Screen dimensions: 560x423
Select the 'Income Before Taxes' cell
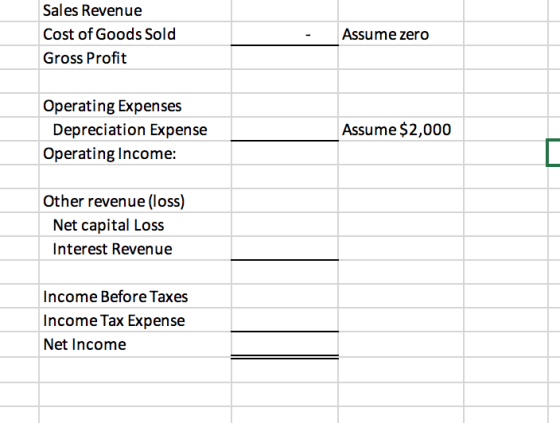pyautogui.click(x=135, y=296)
